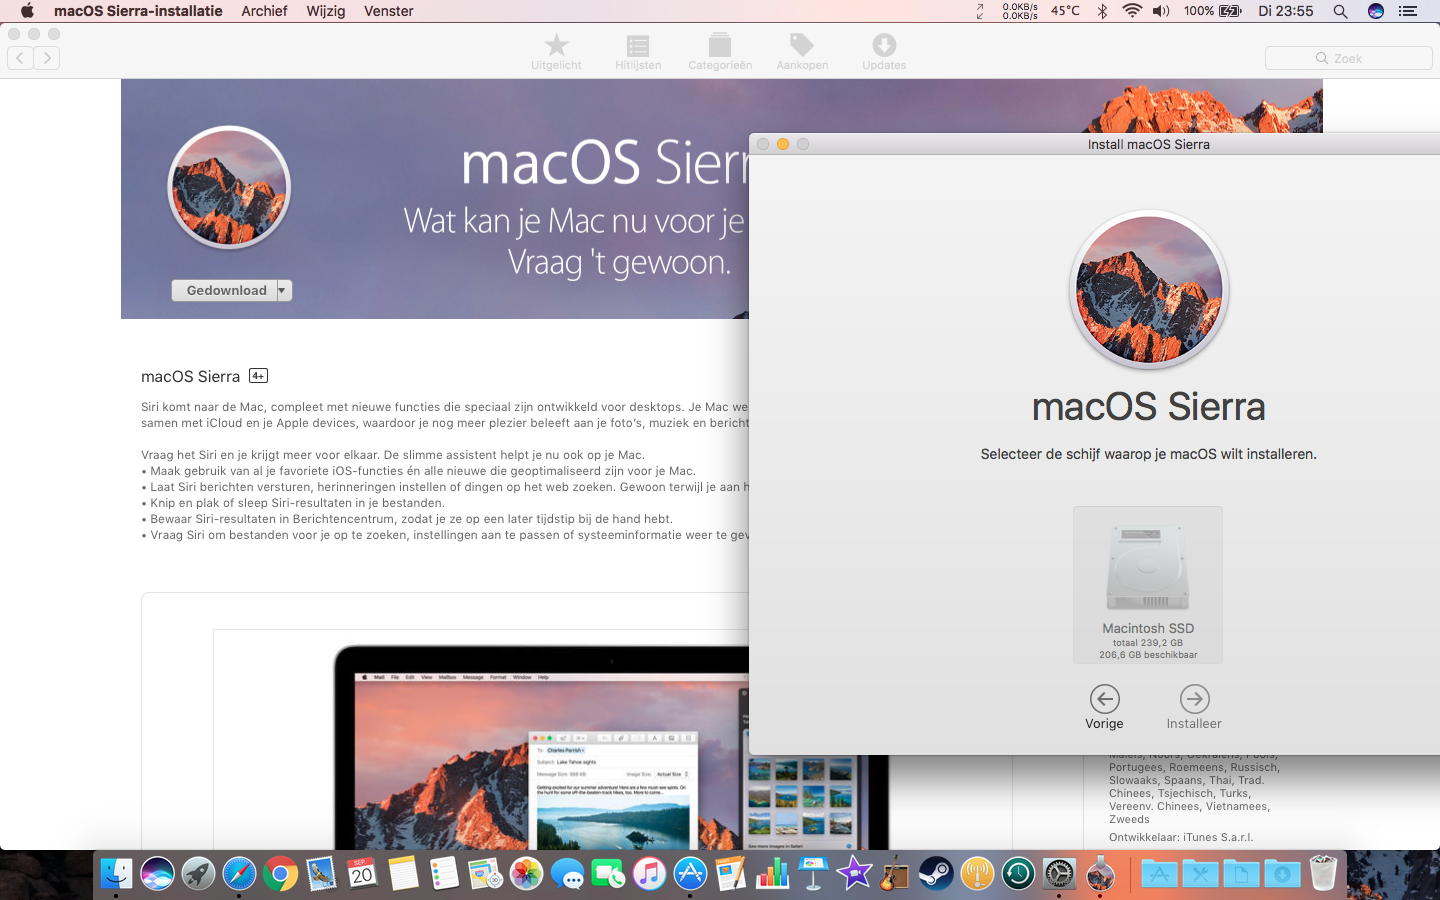The image size is (1440, 900).
Task: Open Notification Center from menu bar
Action: (1408, 11)
